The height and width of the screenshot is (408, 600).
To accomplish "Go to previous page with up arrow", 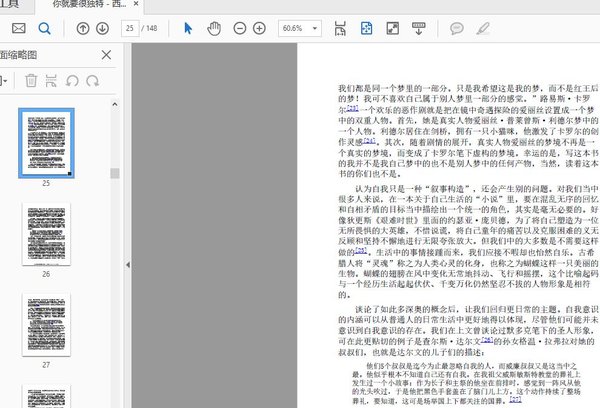I will tap(83, 29).
